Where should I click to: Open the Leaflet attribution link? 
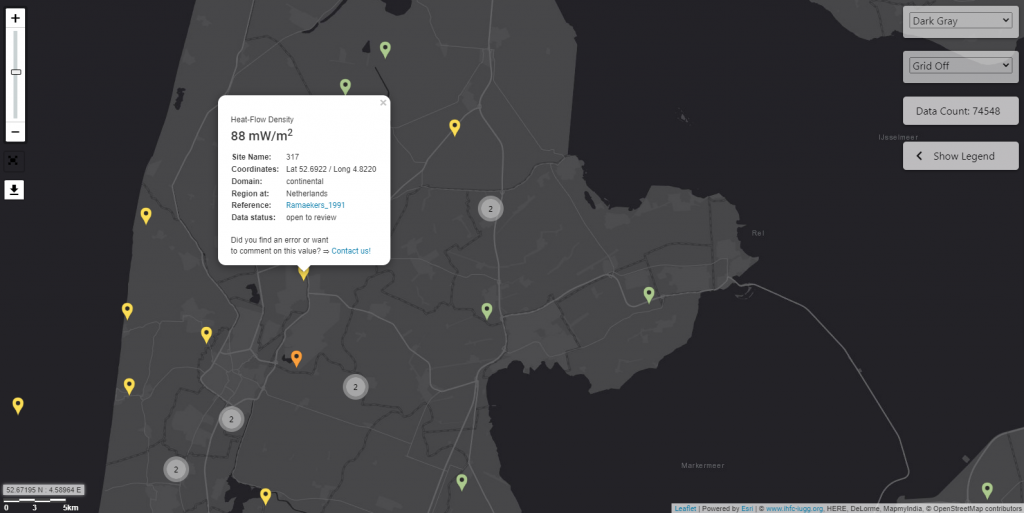coord(685,508)
